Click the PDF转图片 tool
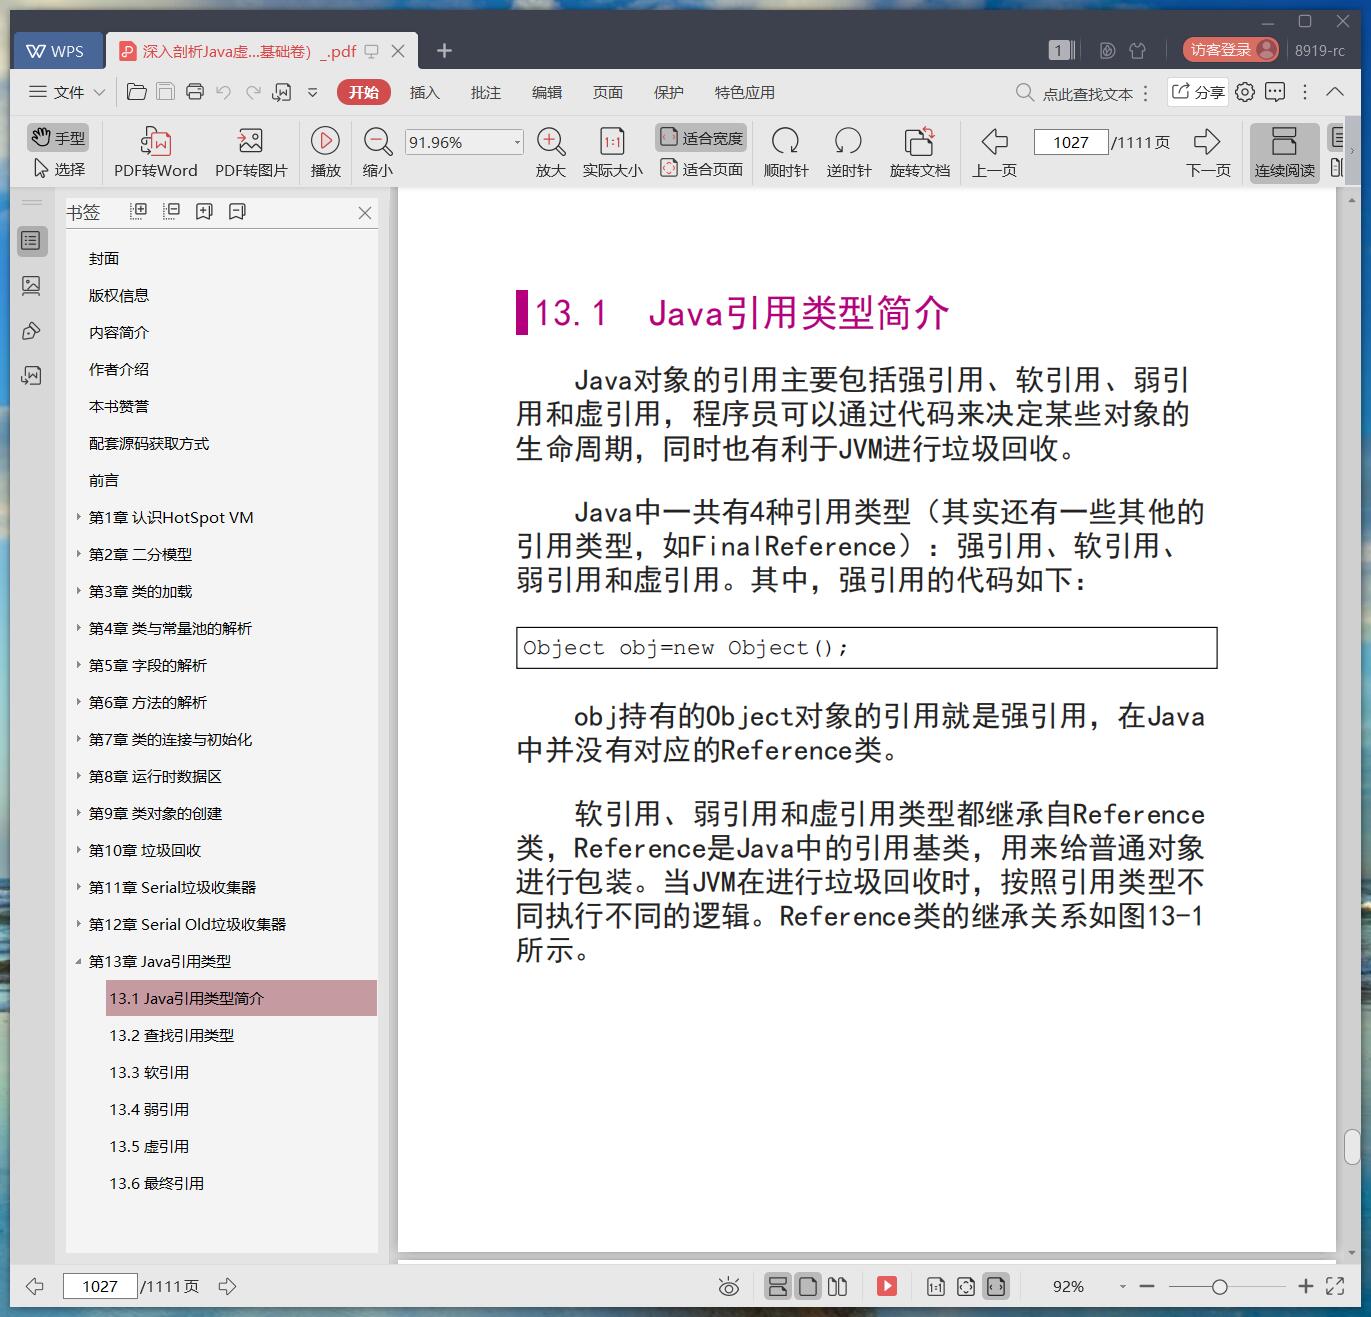The width and height of the screenshot is (1371, 1317). [x=251, y=152]
